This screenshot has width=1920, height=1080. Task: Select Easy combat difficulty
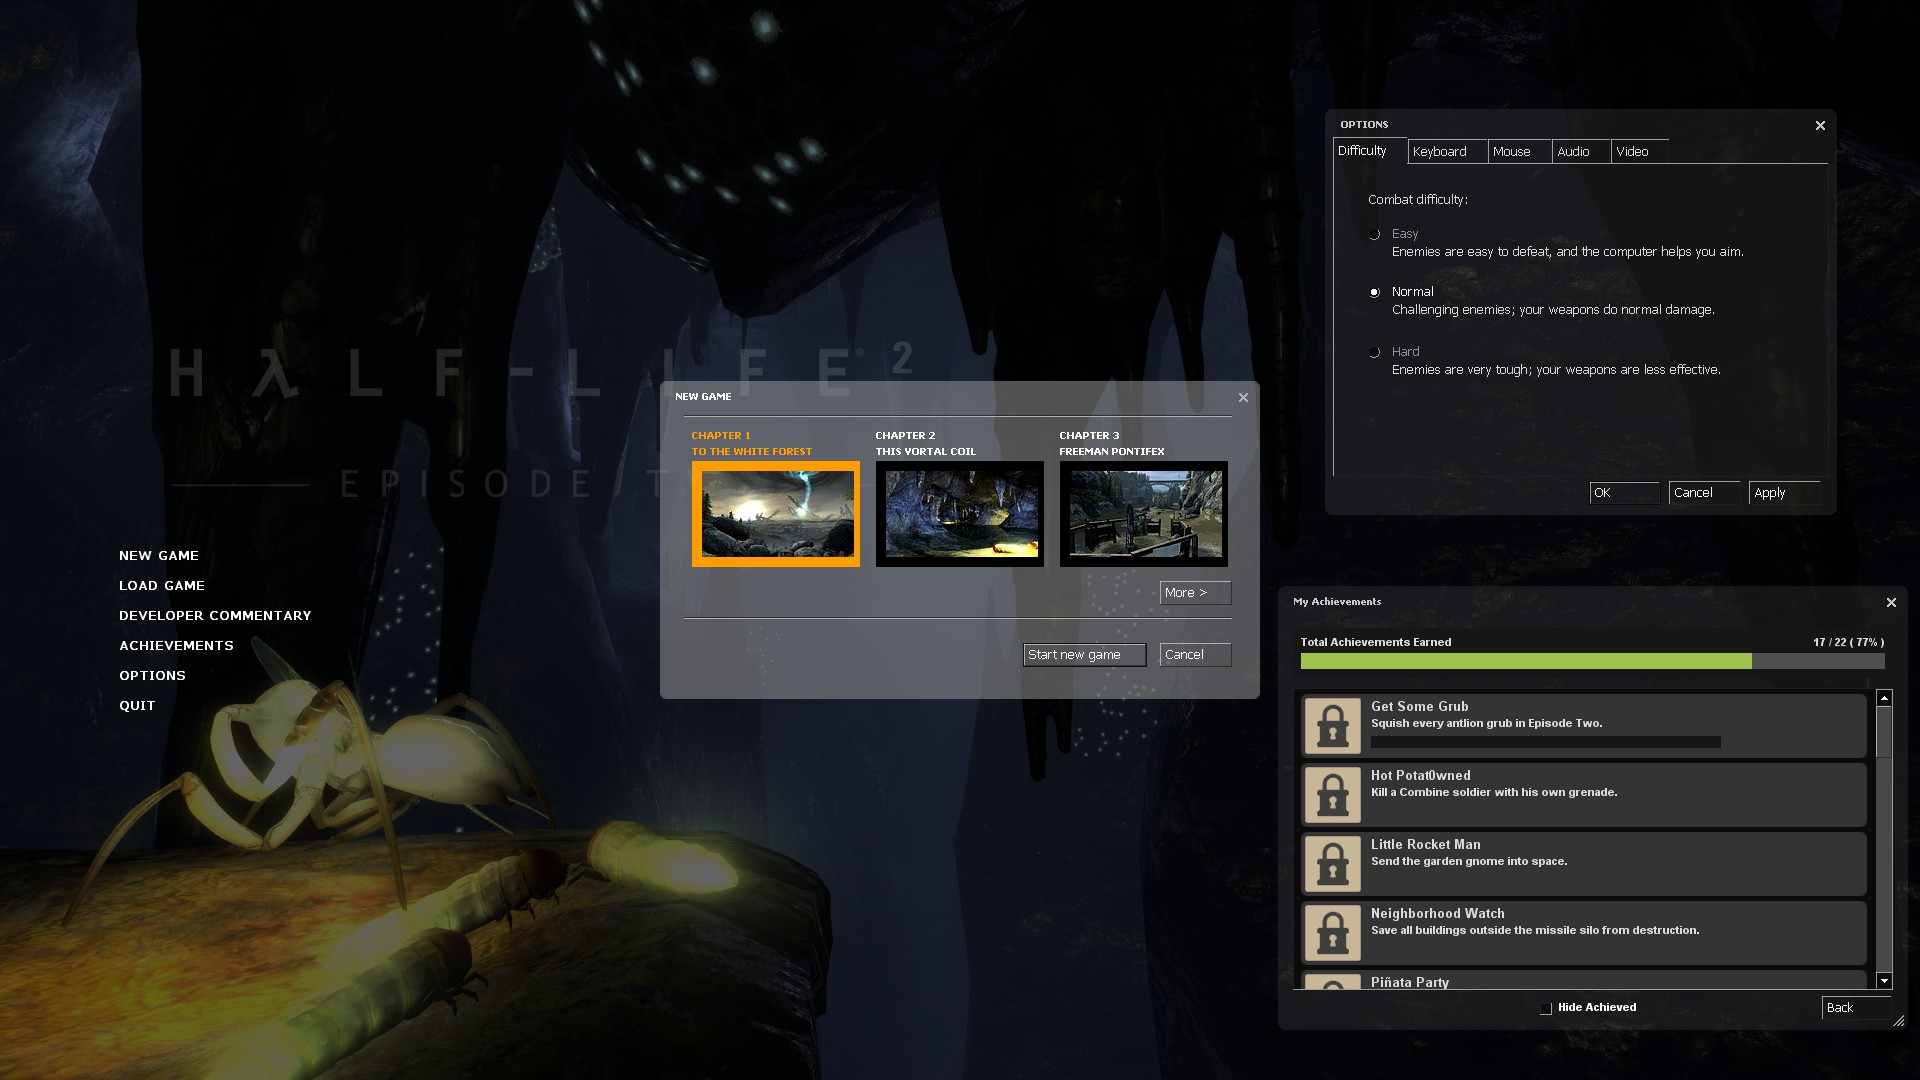point(1374,234)
